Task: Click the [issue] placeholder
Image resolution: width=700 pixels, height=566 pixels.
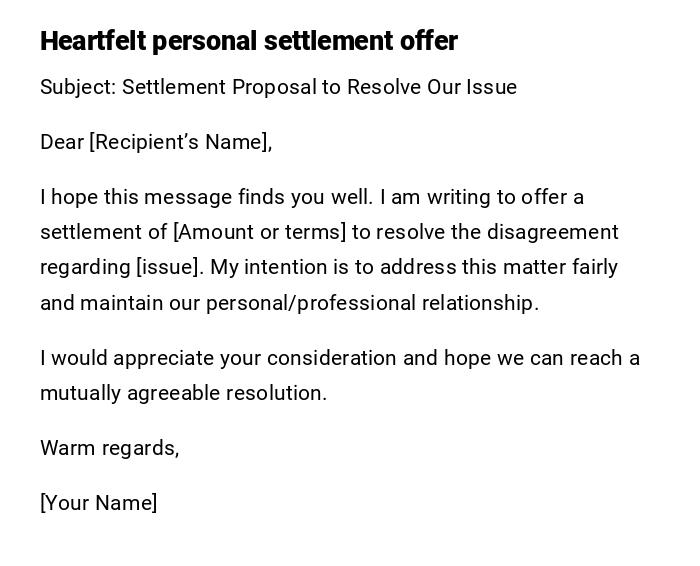Action: tap(170, 267)
